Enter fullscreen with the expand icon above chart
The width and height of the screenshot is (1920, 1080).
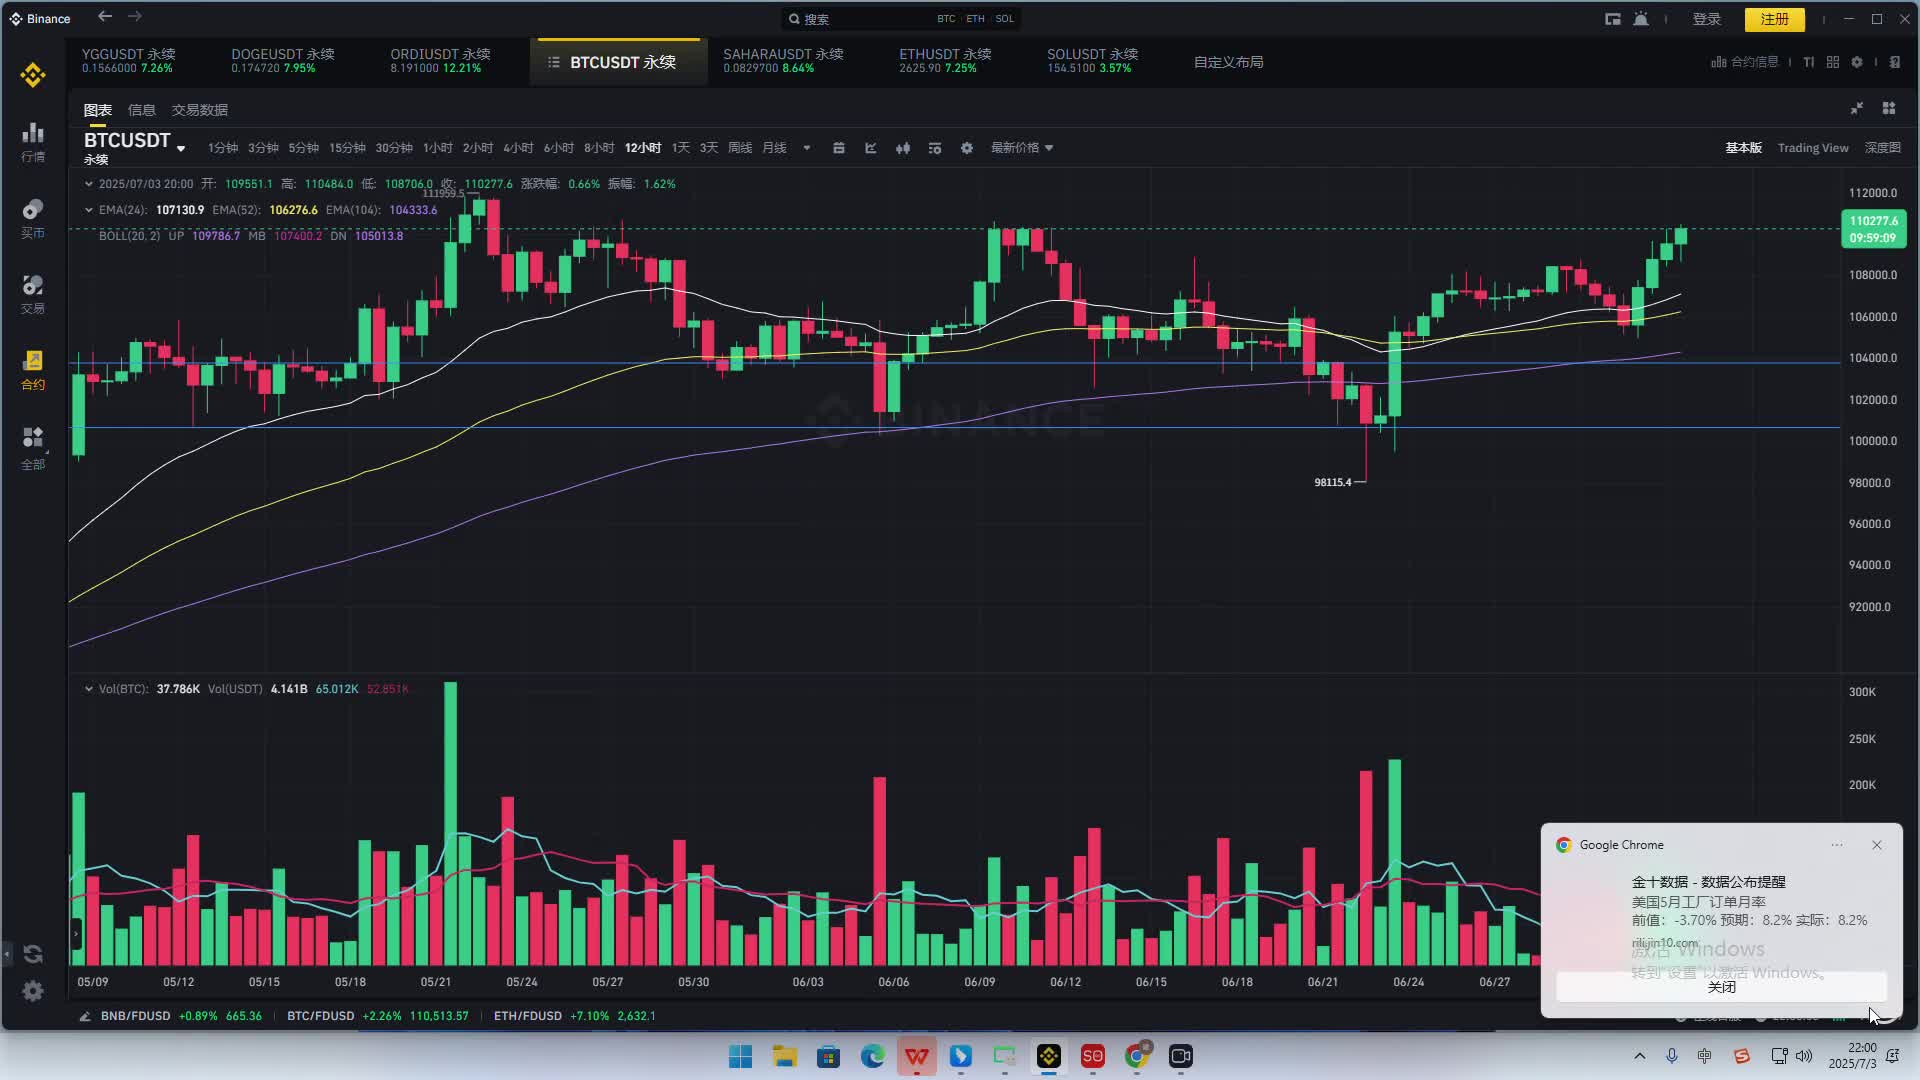[1857, 108]
